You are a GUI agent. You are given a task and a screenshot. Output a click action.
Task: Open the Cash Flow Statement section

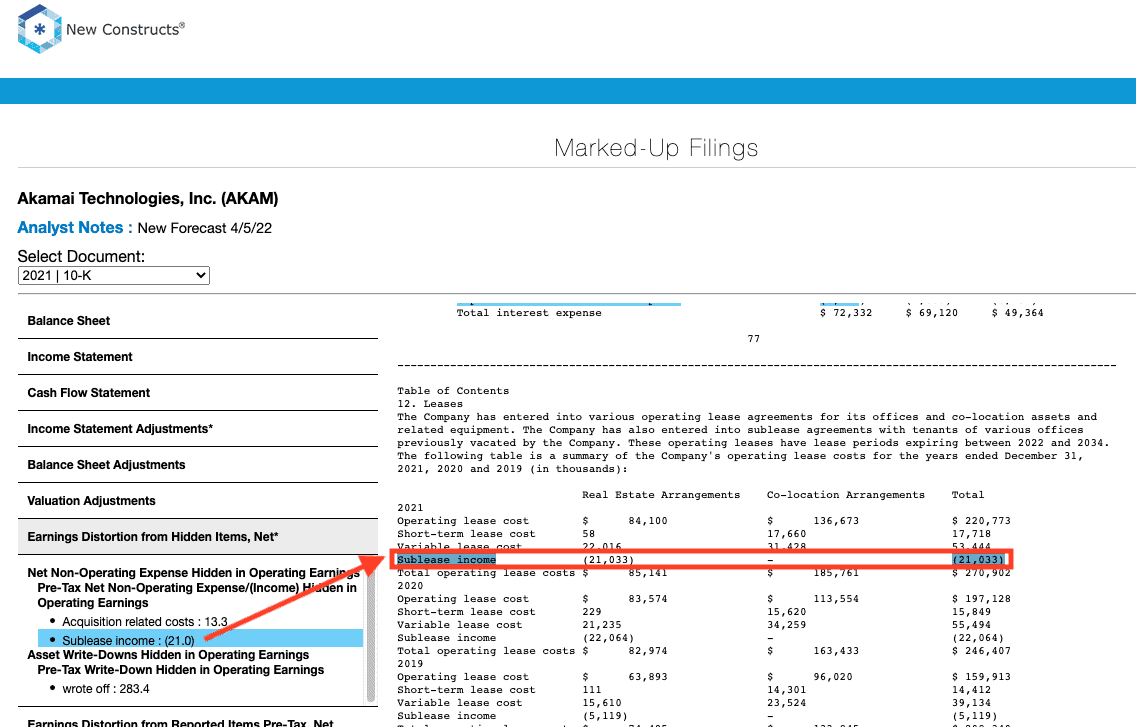(198, 393)
